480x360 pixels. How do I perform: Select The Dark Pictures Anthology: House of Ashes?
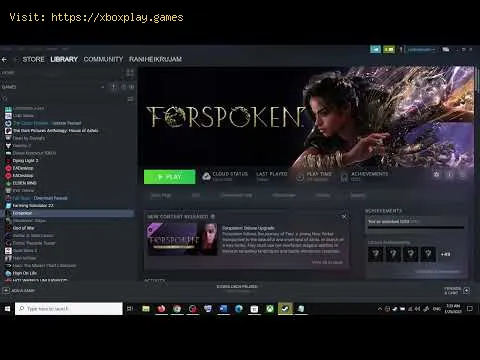[x=56, y=131]
